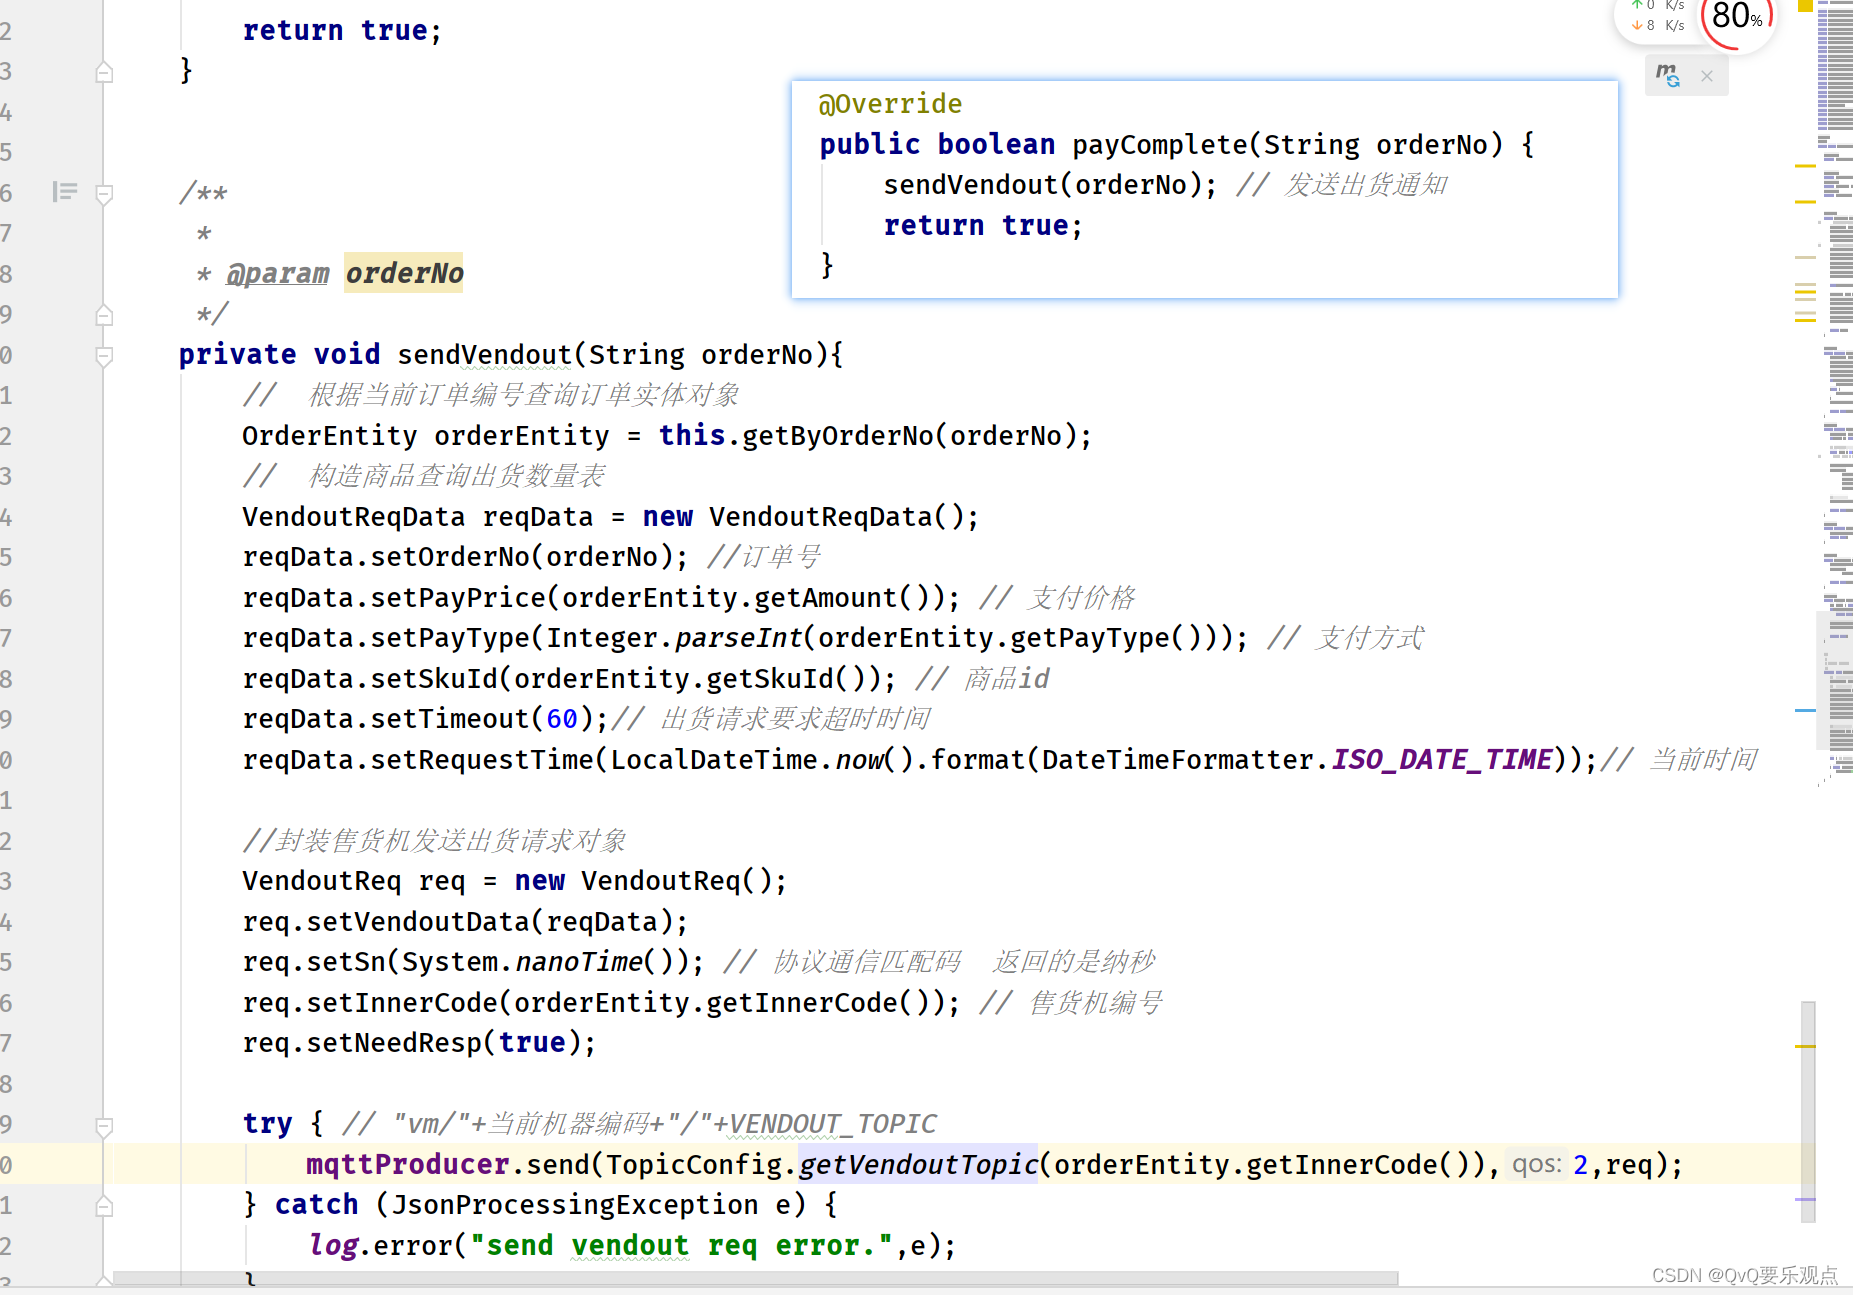Click the yellow inspection status indicator
The image size is (1853, 1295).
point(1805,5)
